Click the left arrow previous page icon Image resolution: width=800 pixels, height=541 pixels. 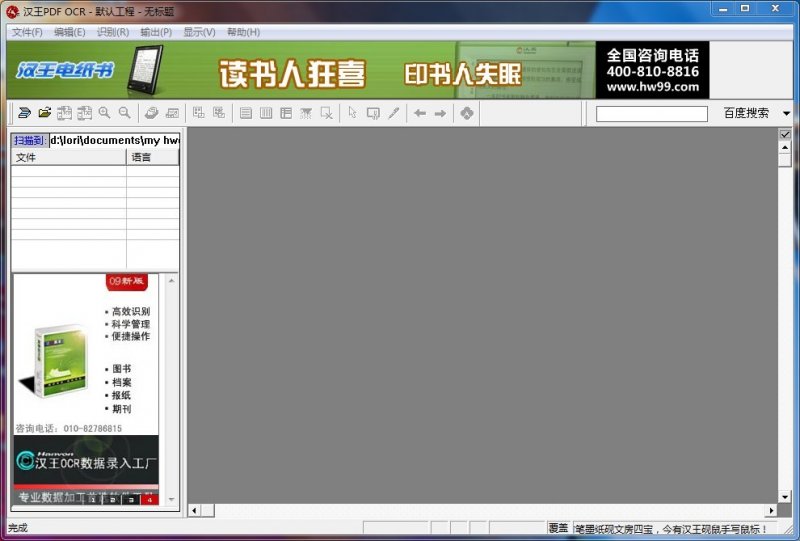420,113
